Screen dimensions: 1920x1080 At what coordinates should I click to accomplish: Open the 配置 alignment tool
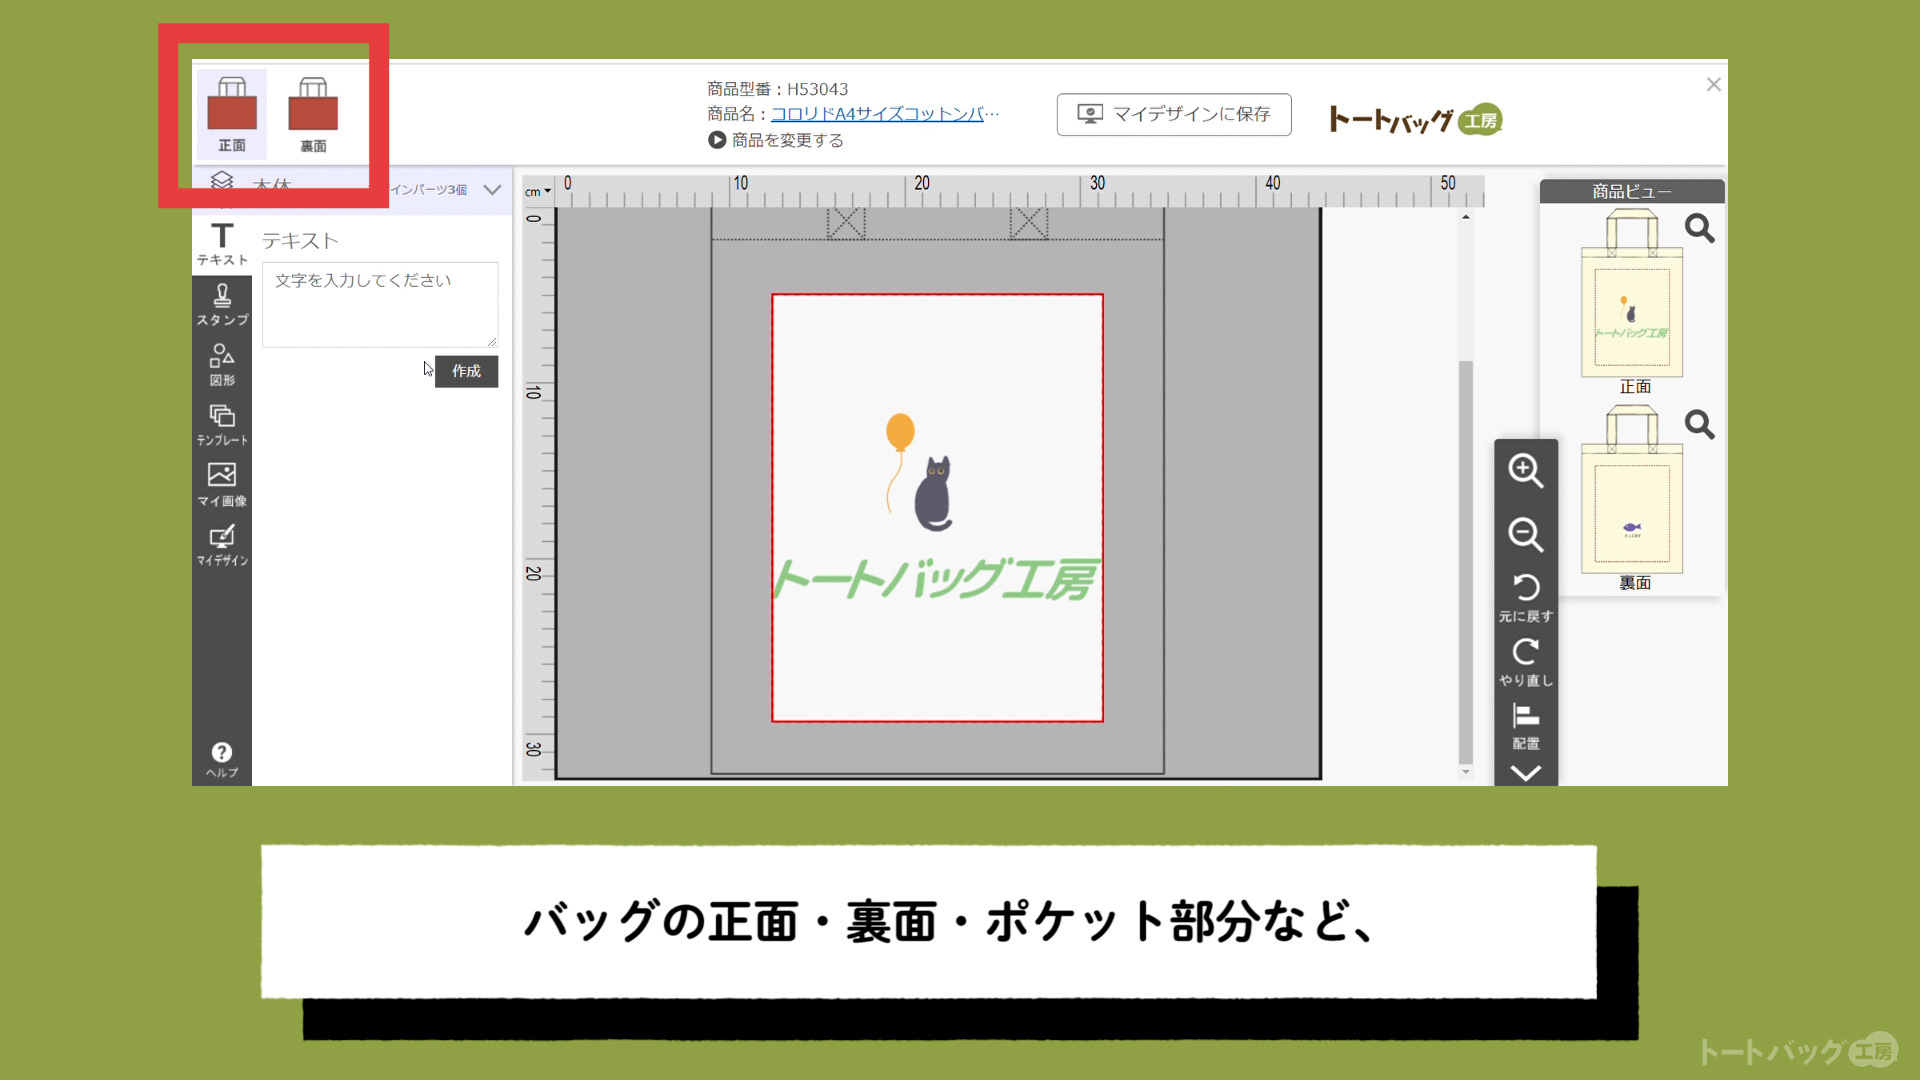(1526, 726)
